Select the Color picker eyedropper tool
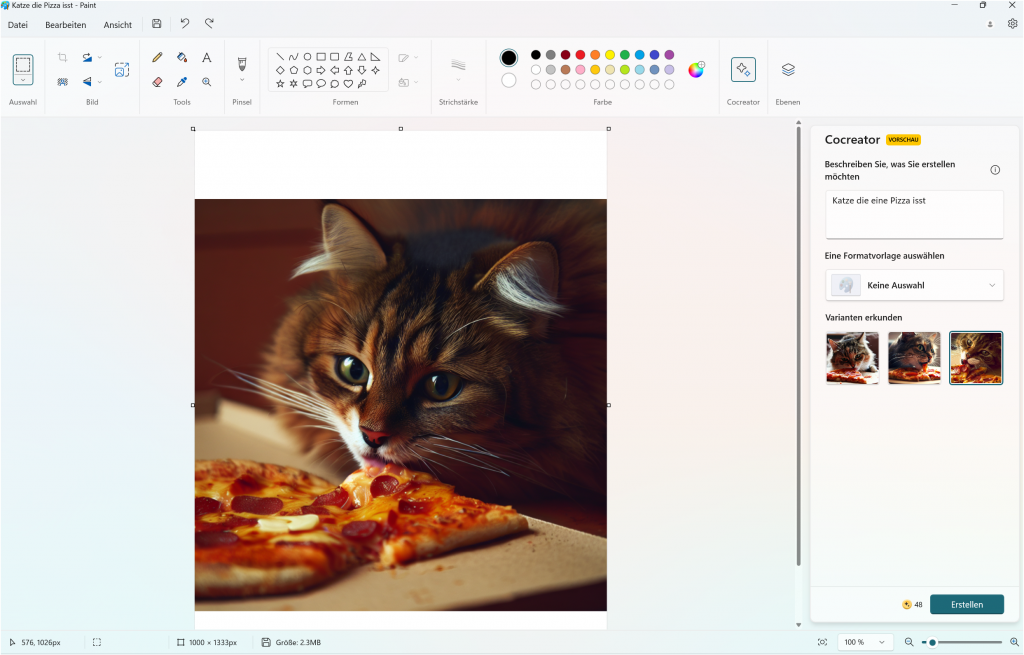 (182, 82)
